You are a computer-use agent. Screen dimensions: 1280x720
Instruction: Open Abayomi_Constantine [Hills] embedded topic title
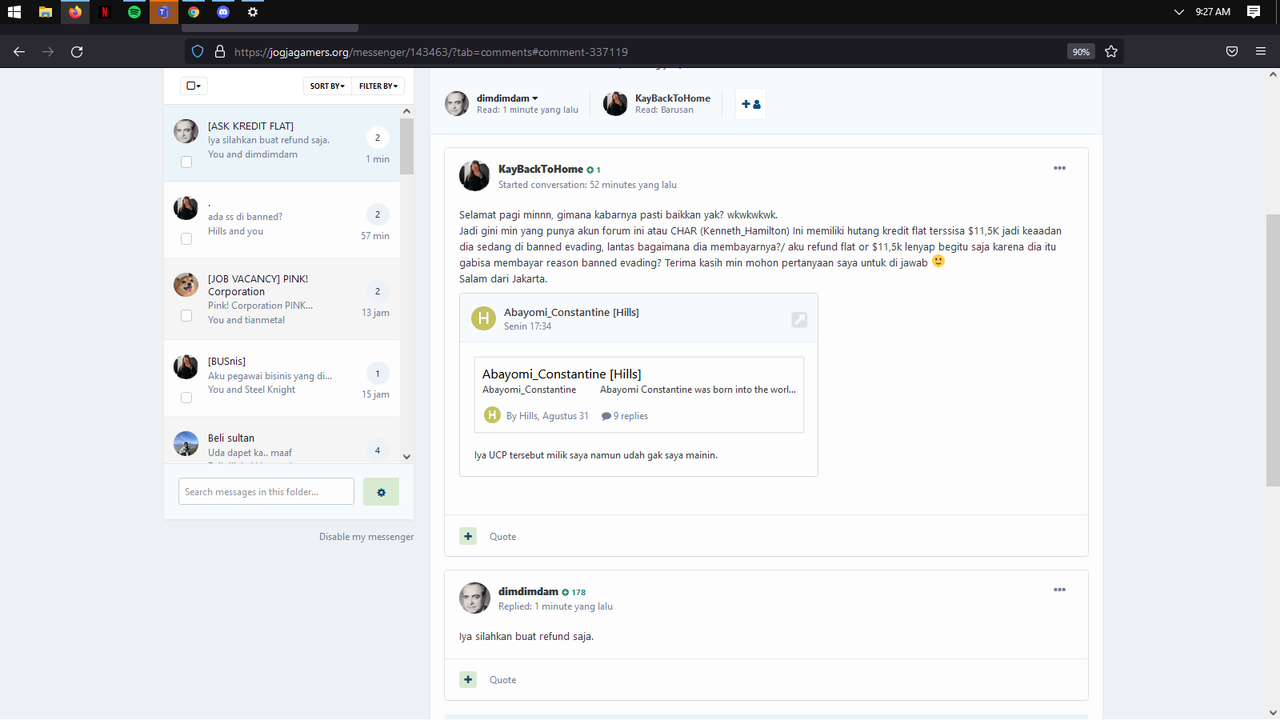coord(562,374)
